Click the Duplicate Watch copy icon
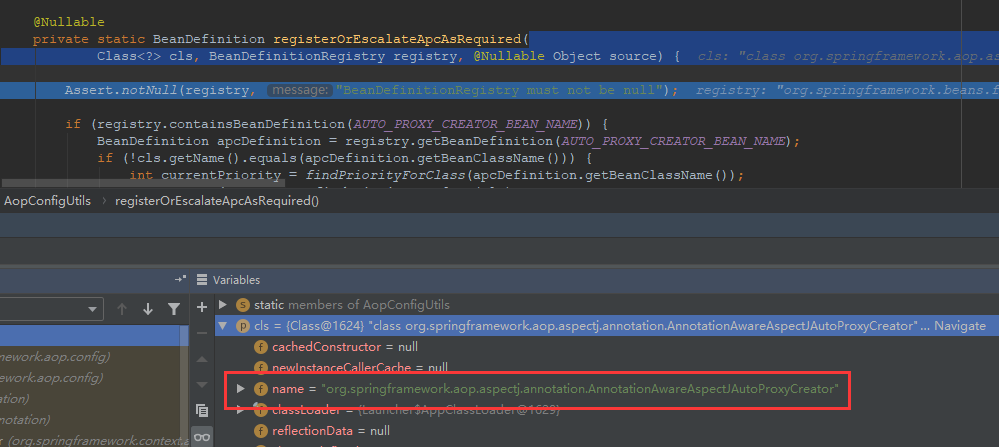The image size is (999, 447). click(202, 410)
